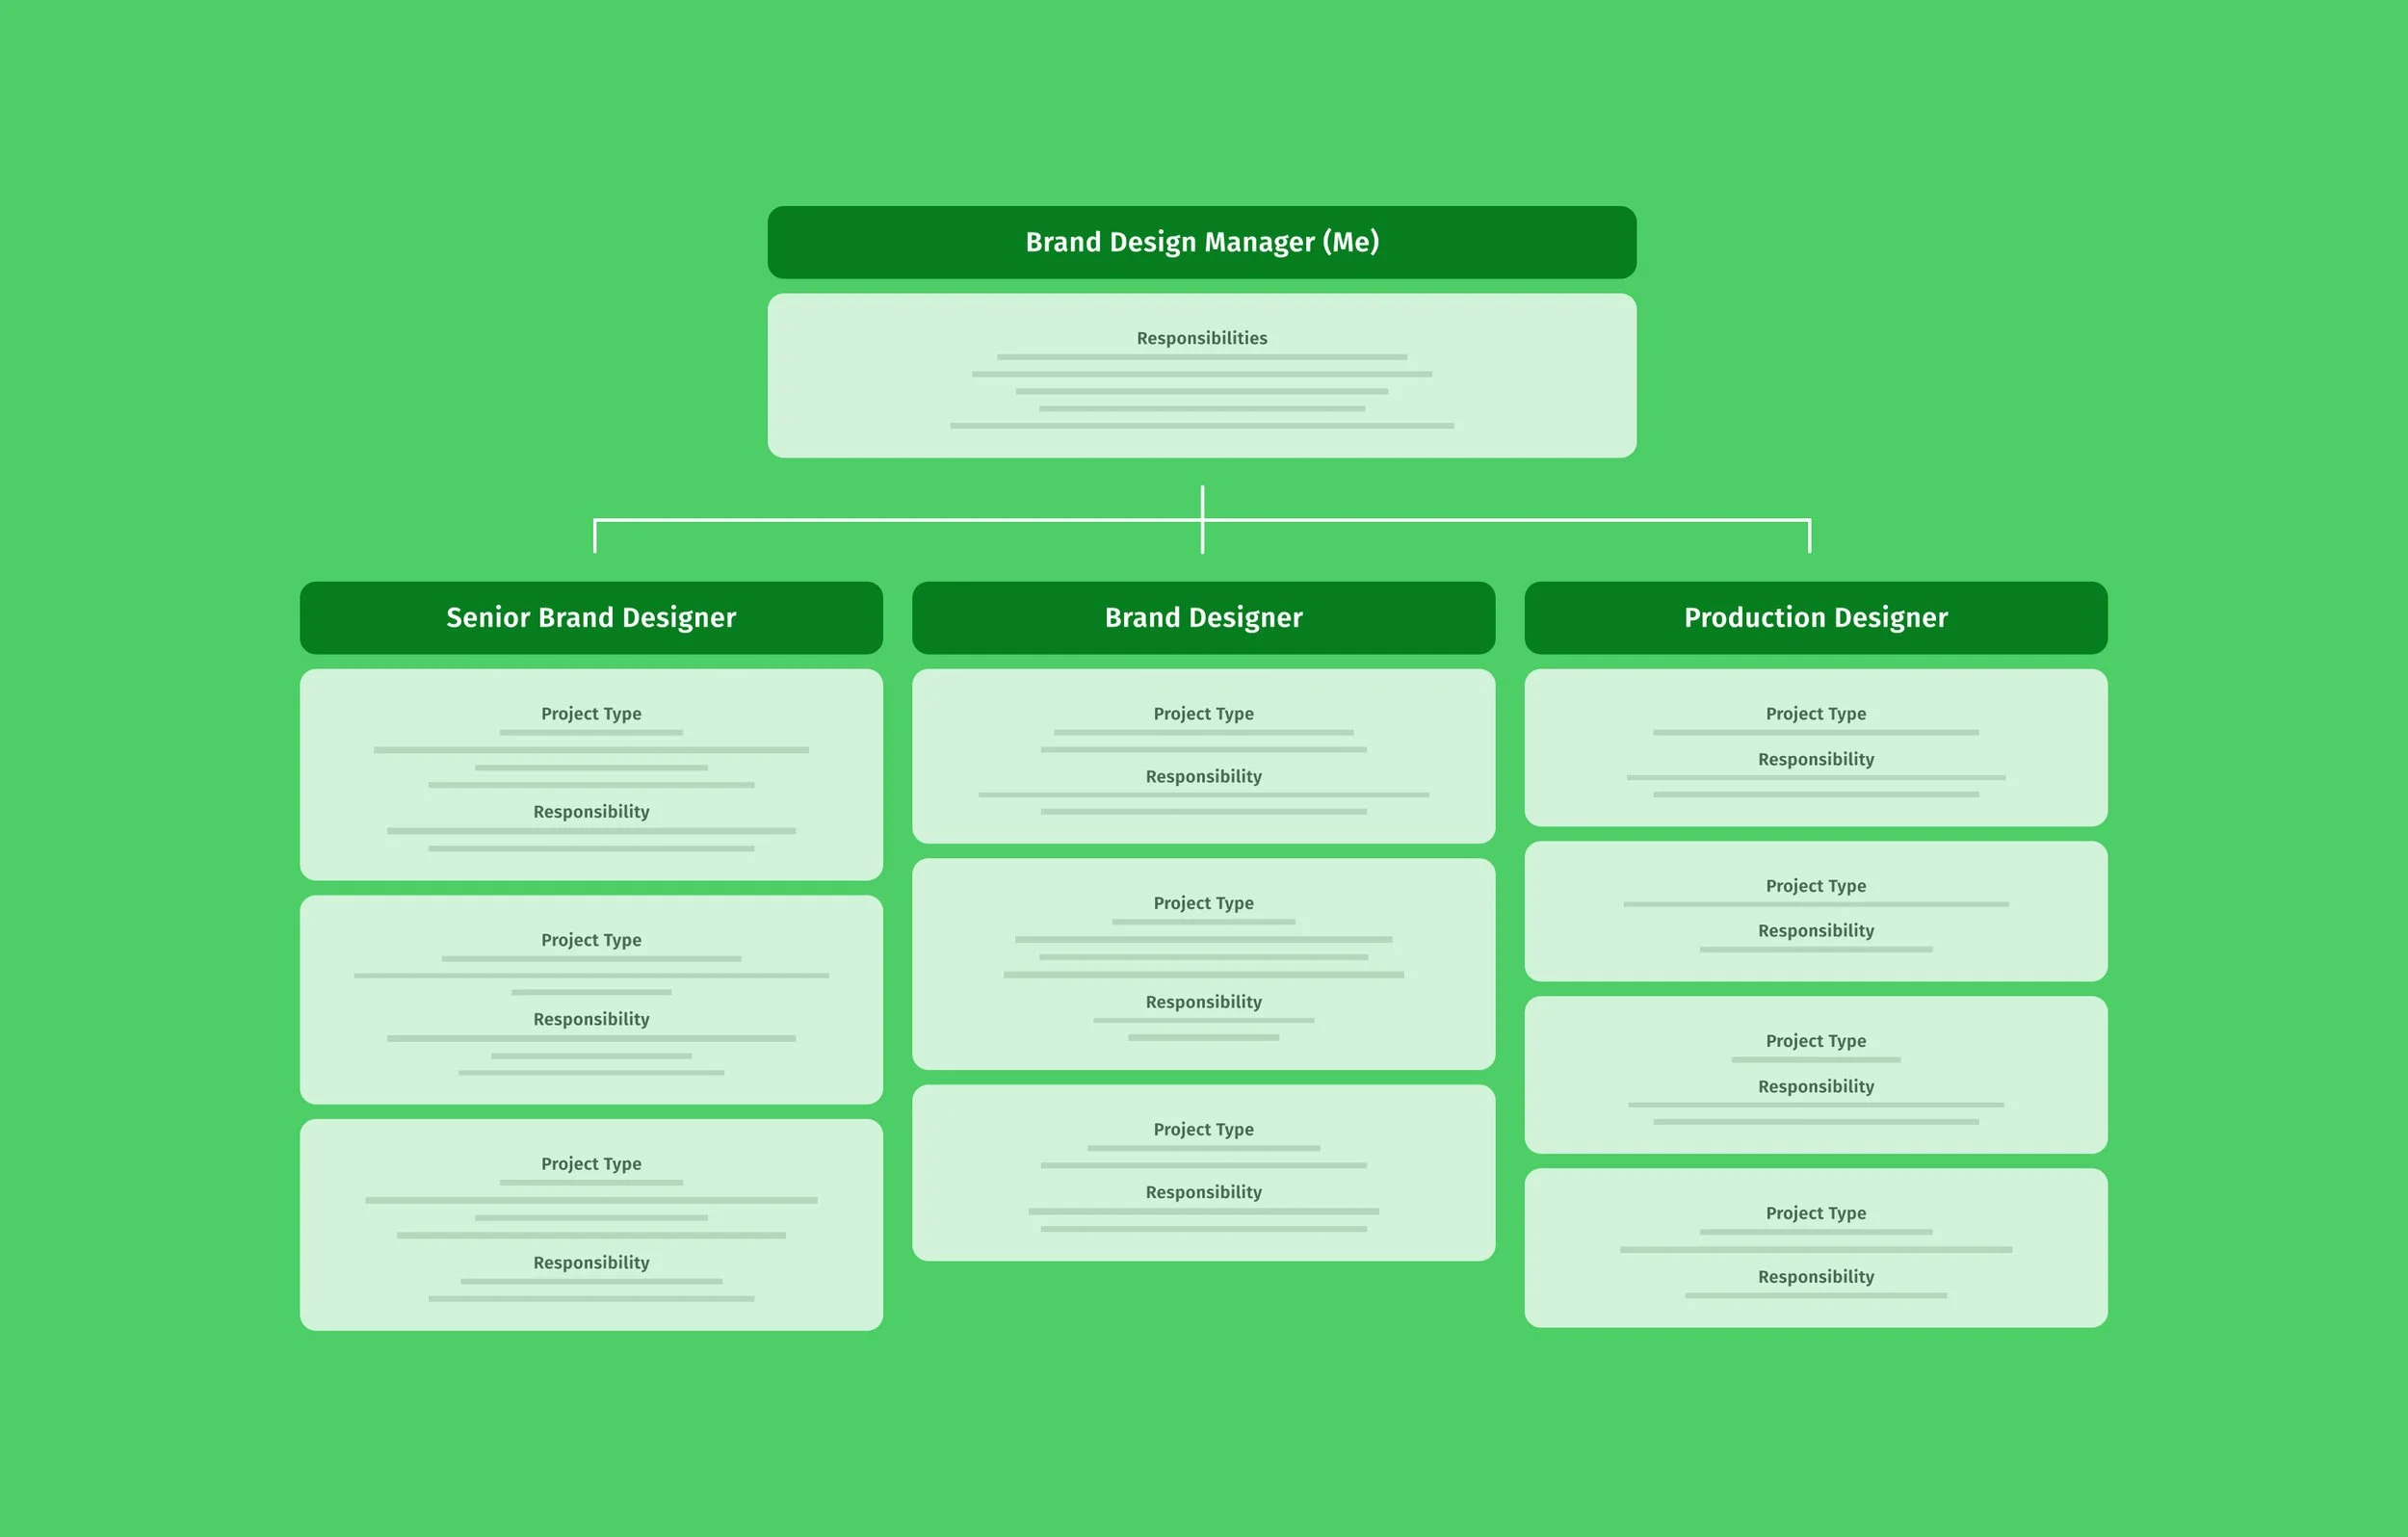
Task: Select first card under Production Designer
Action: [1815, 748]
